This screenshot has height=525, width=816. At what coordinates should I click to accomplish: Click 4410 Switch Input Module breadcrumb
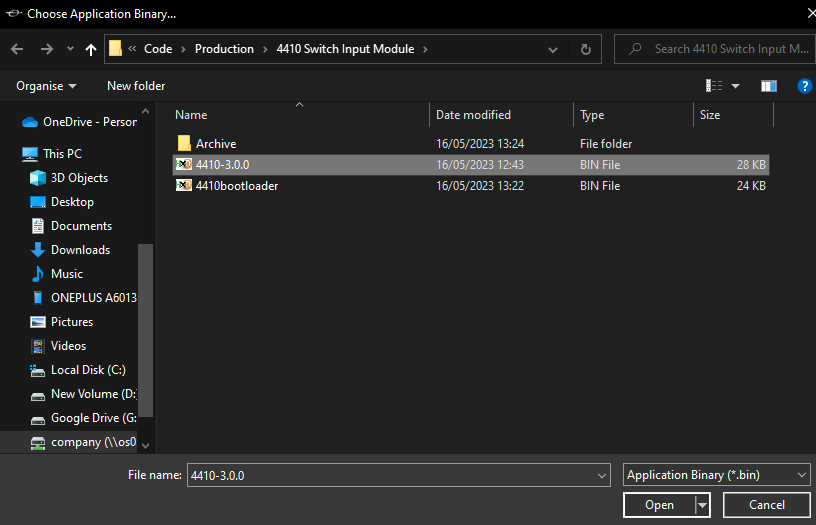[346, 49]
